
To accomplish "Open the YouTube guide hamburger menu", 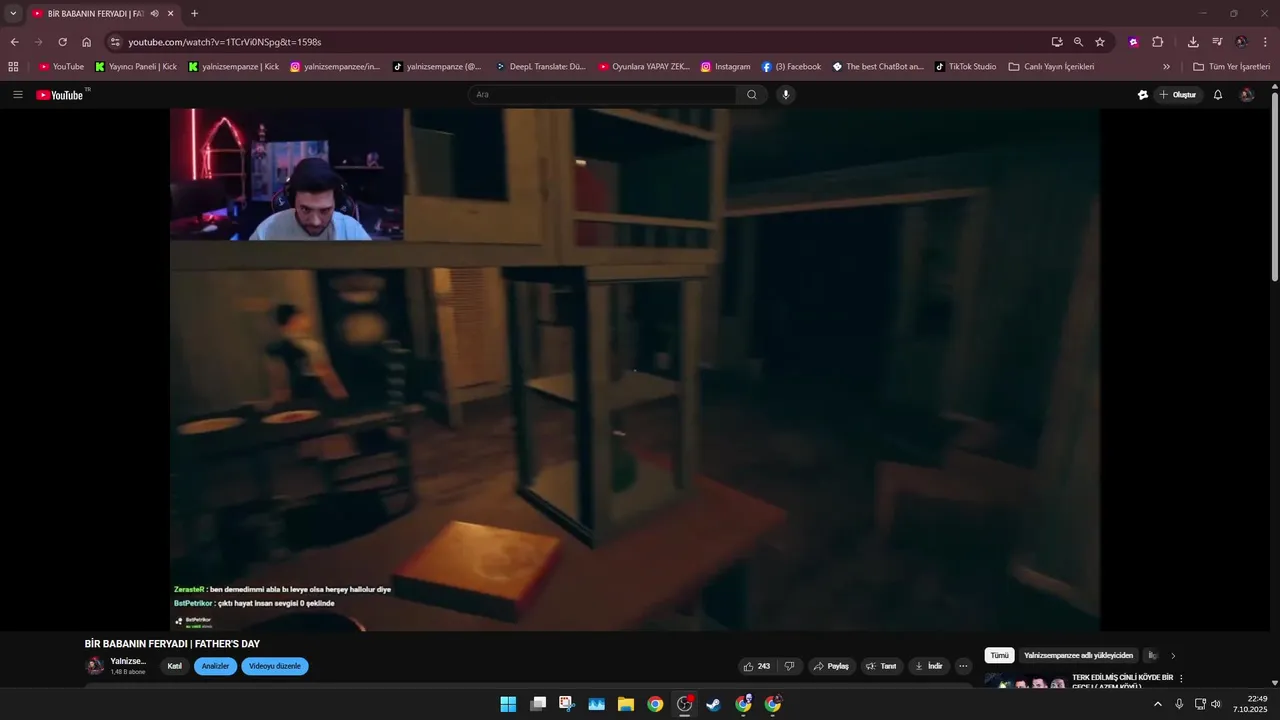I will (18, 95).
